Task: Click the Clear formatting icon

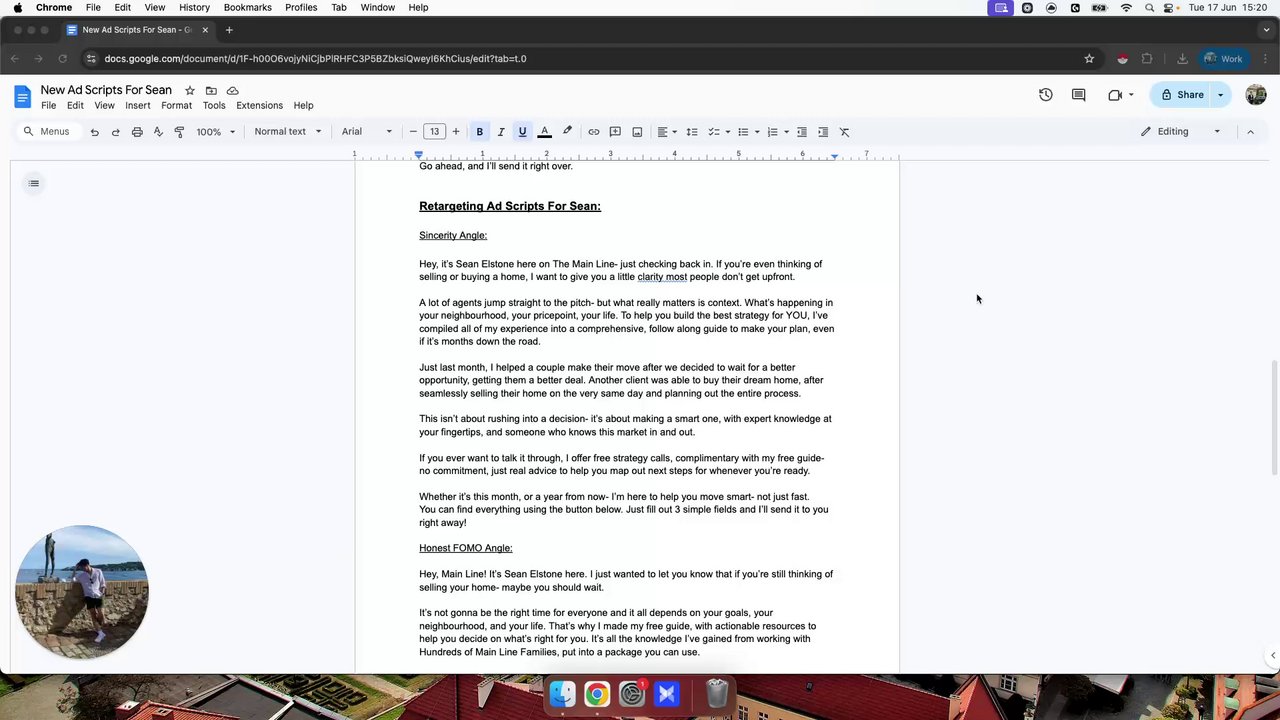Action: (844, 132)
